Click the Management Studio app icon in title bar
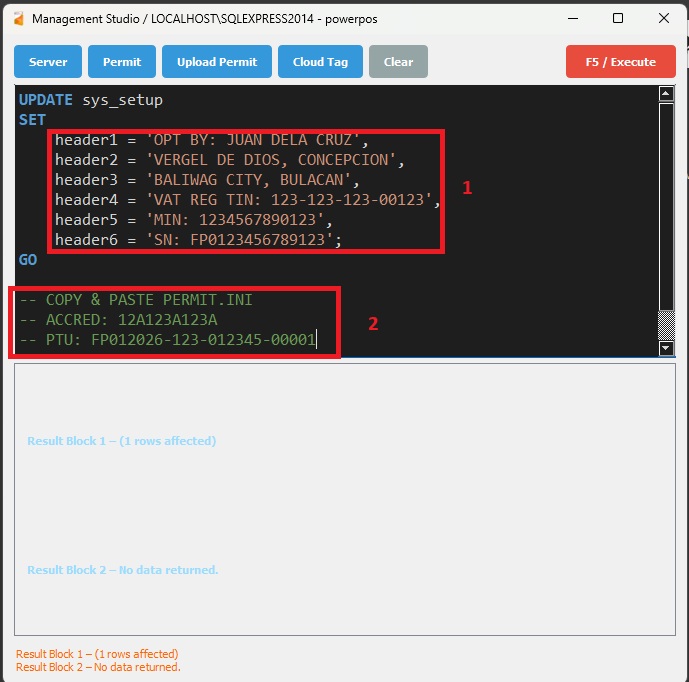 pyautogui.click(x=18, y=18)
